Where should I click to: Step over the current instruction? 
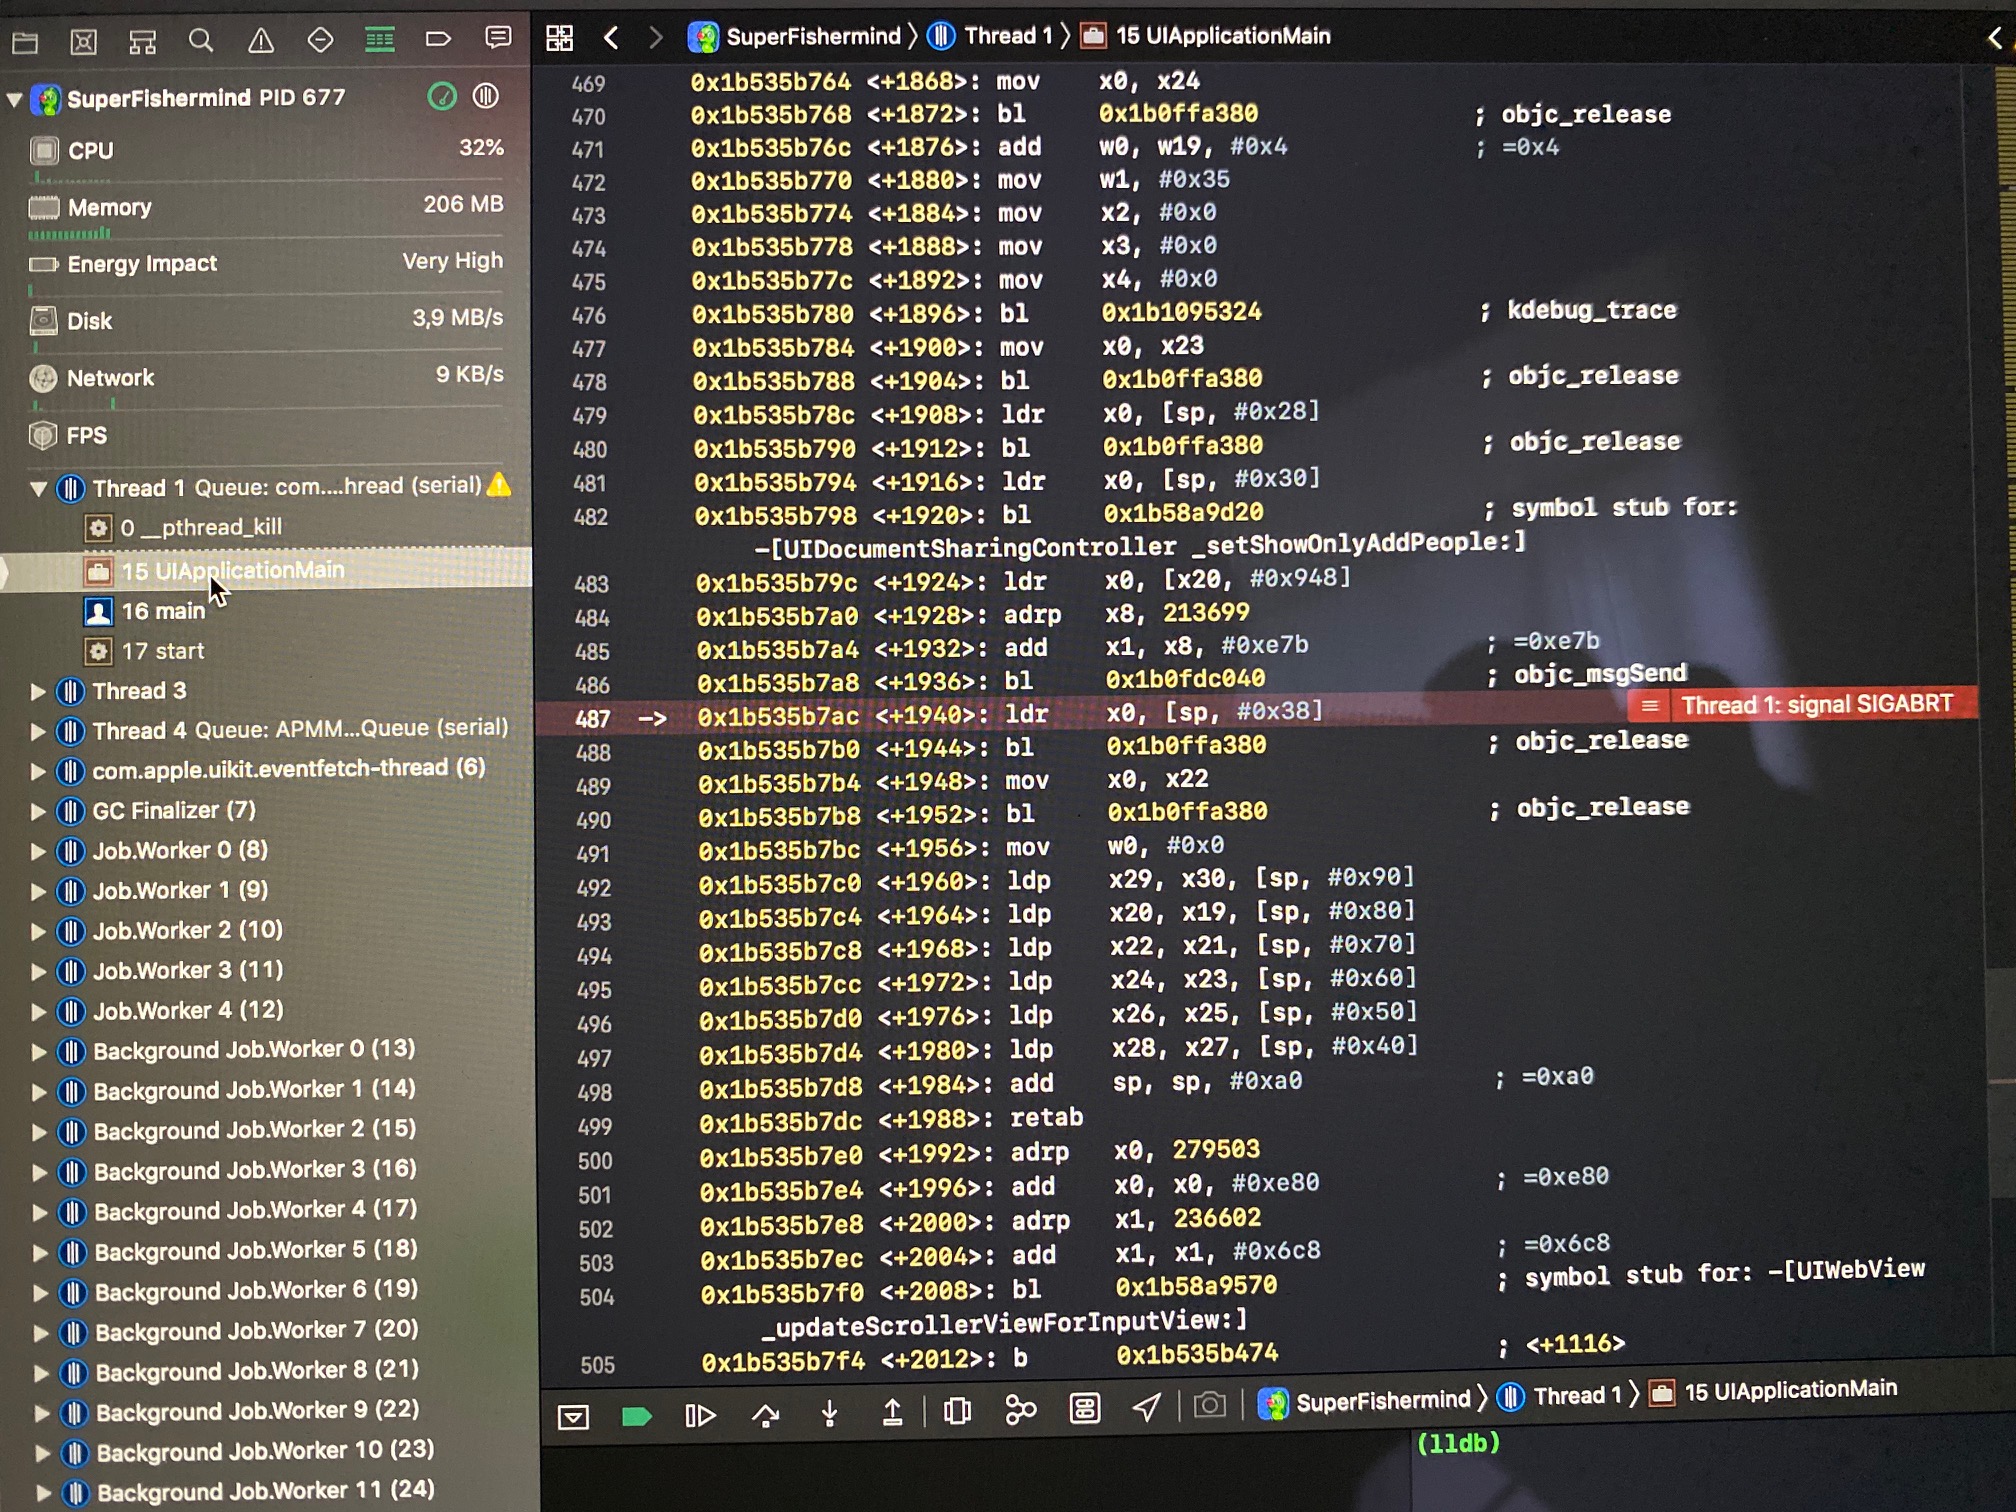766,1414
